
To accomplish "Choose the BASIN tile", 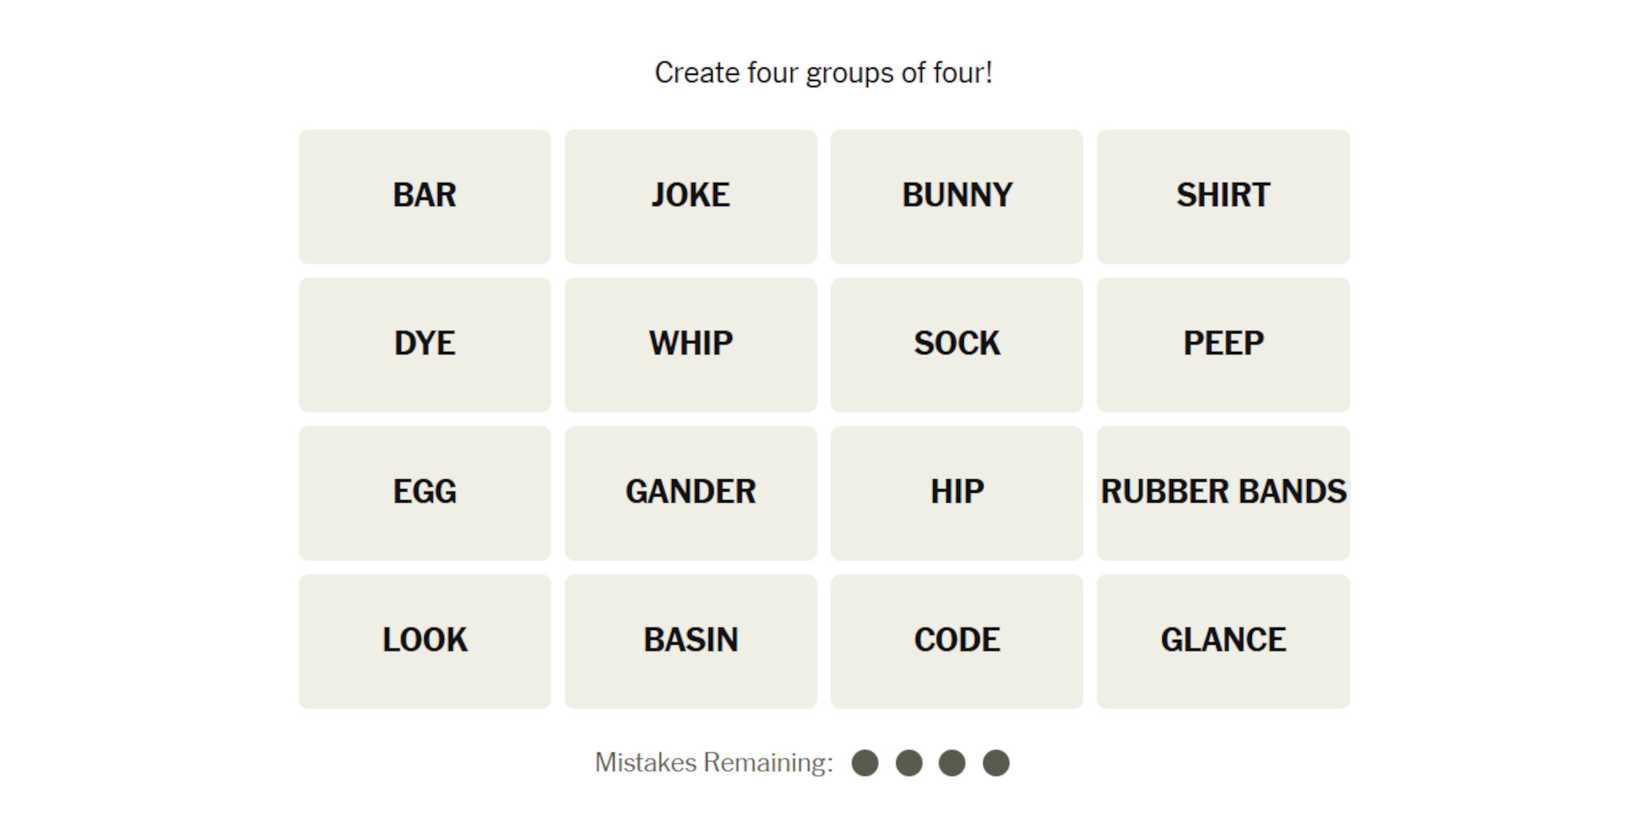I will 690,640.
